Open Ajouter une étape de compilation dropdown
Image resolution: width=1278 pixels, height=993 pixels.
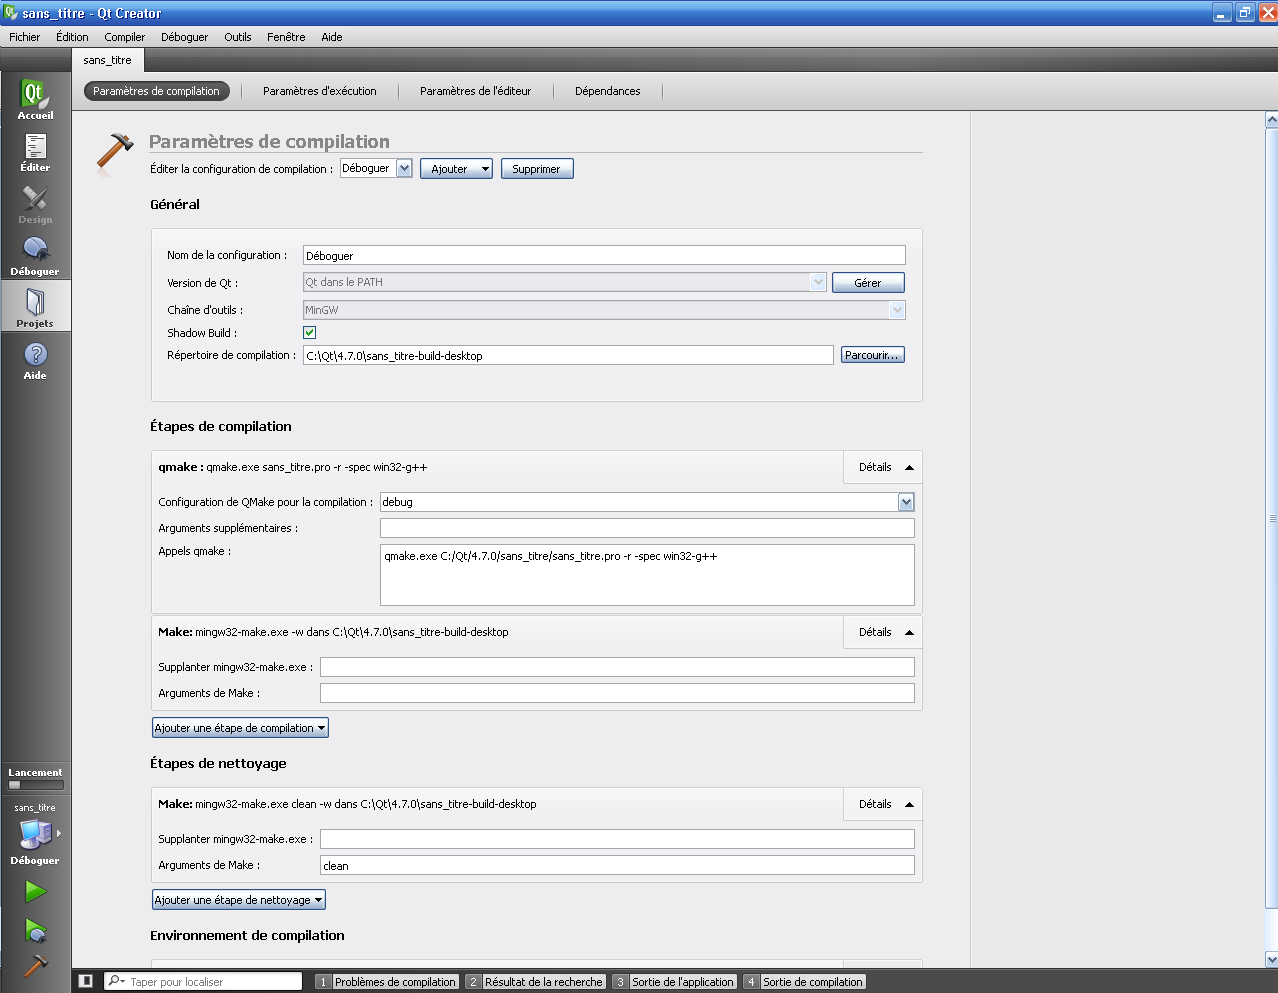coord(240,728)
